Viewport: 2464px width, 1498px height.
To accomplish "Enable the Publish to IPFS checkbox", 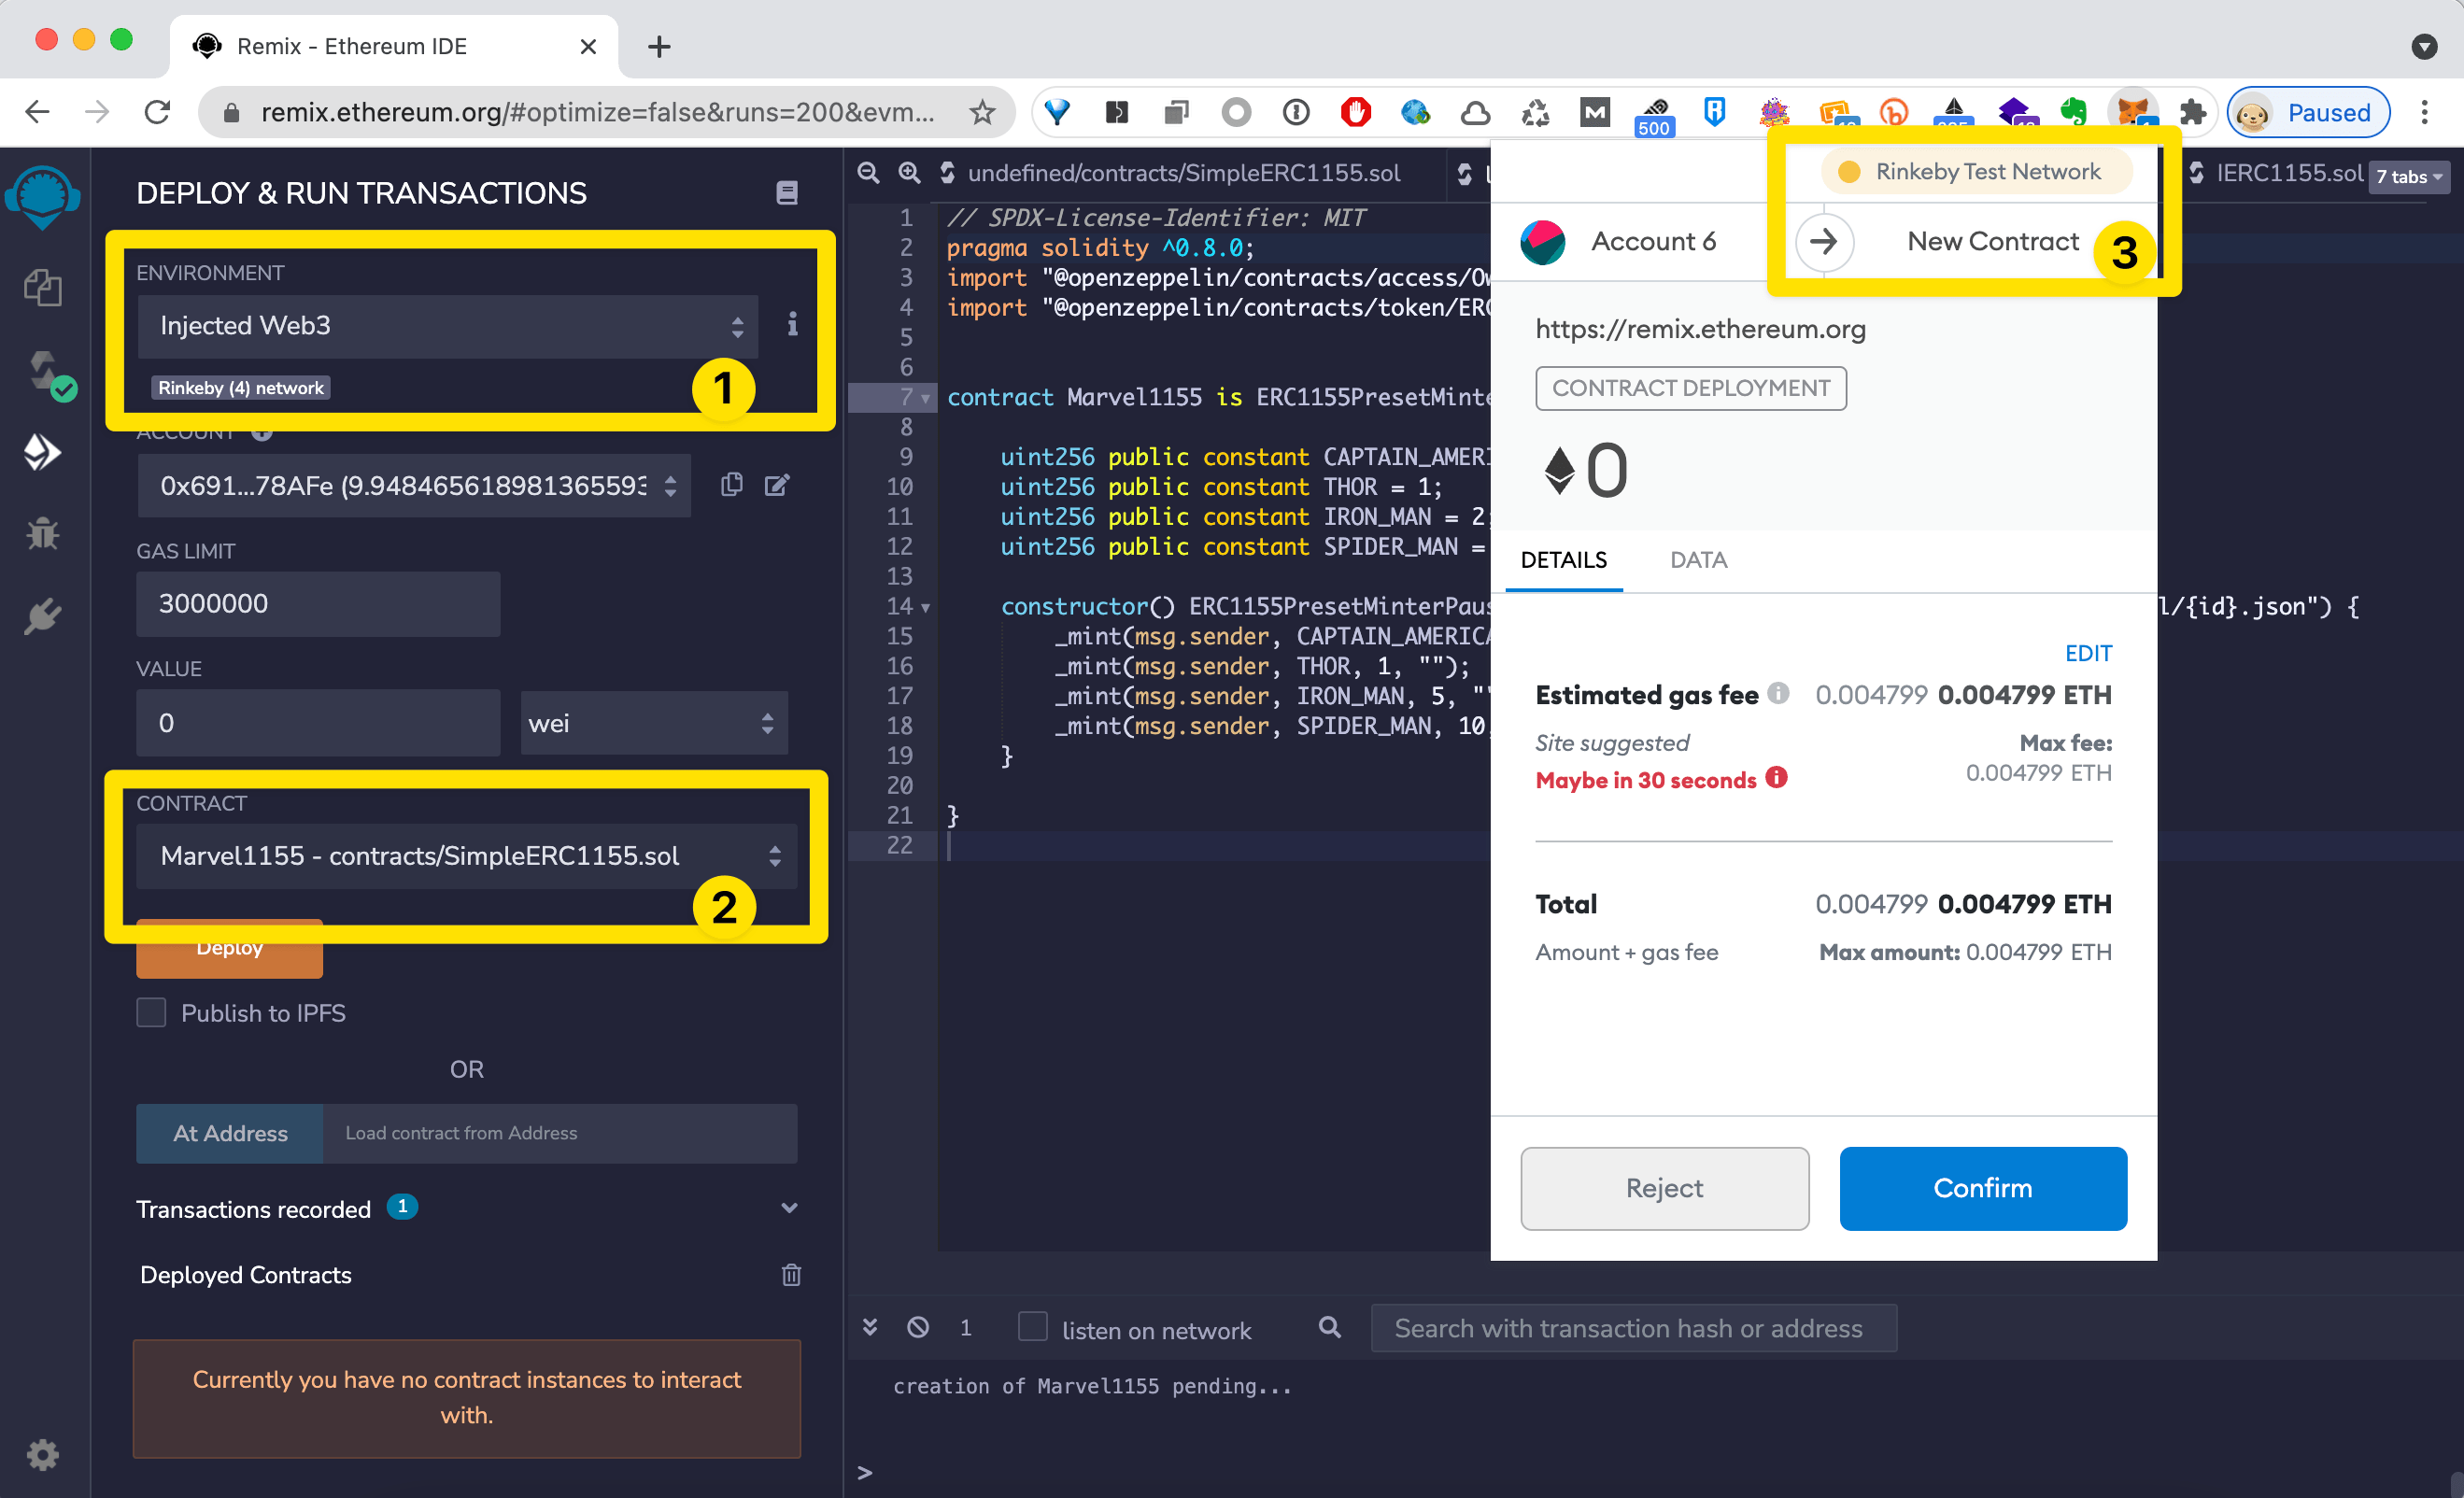I will pyautogui.click(x=151, y=1013).
